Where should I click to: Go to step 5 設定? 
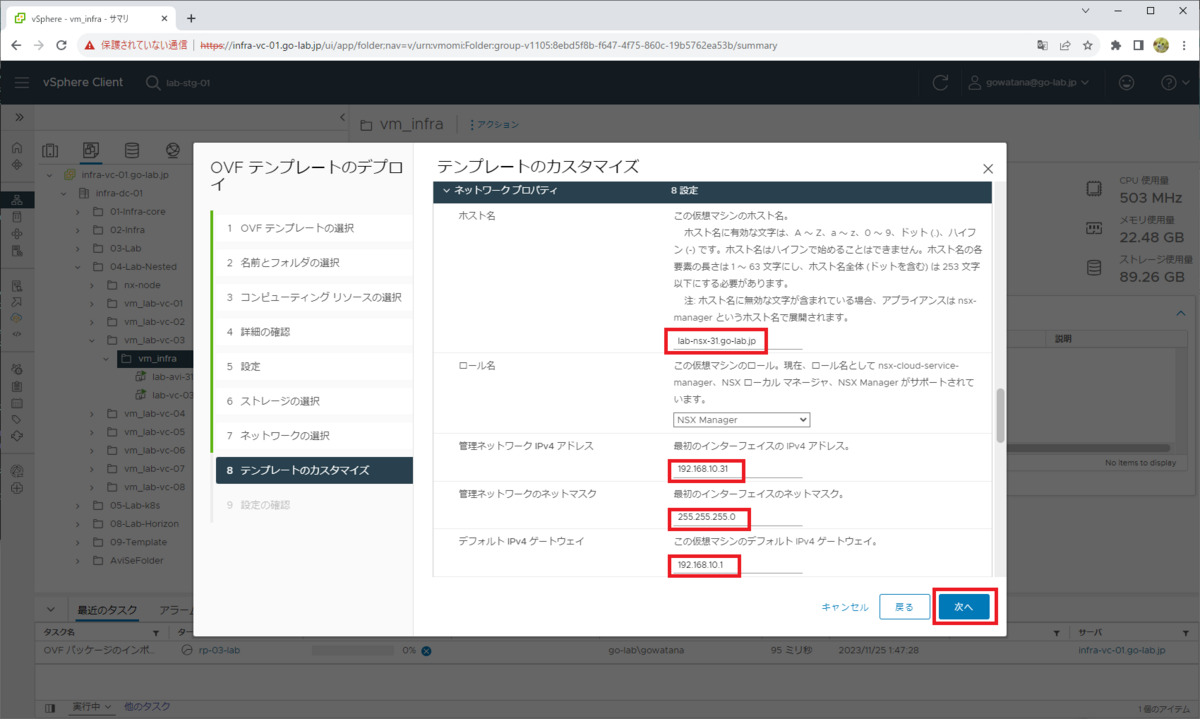(x=313, y=366)
